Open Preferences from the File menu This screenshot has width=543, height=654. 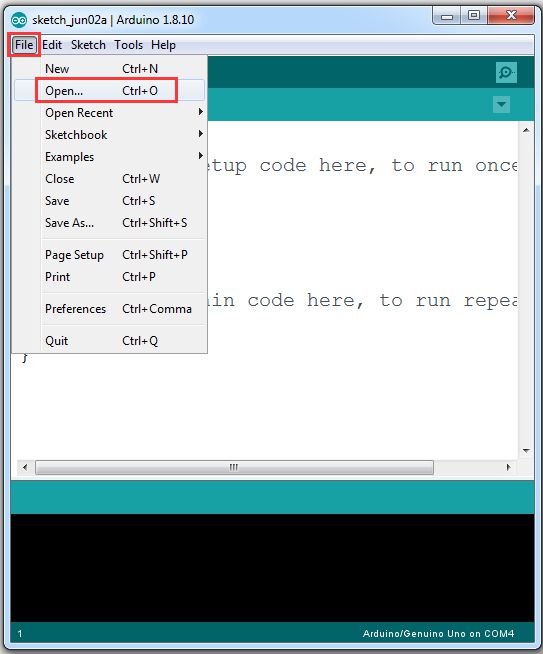coord(110,309)
